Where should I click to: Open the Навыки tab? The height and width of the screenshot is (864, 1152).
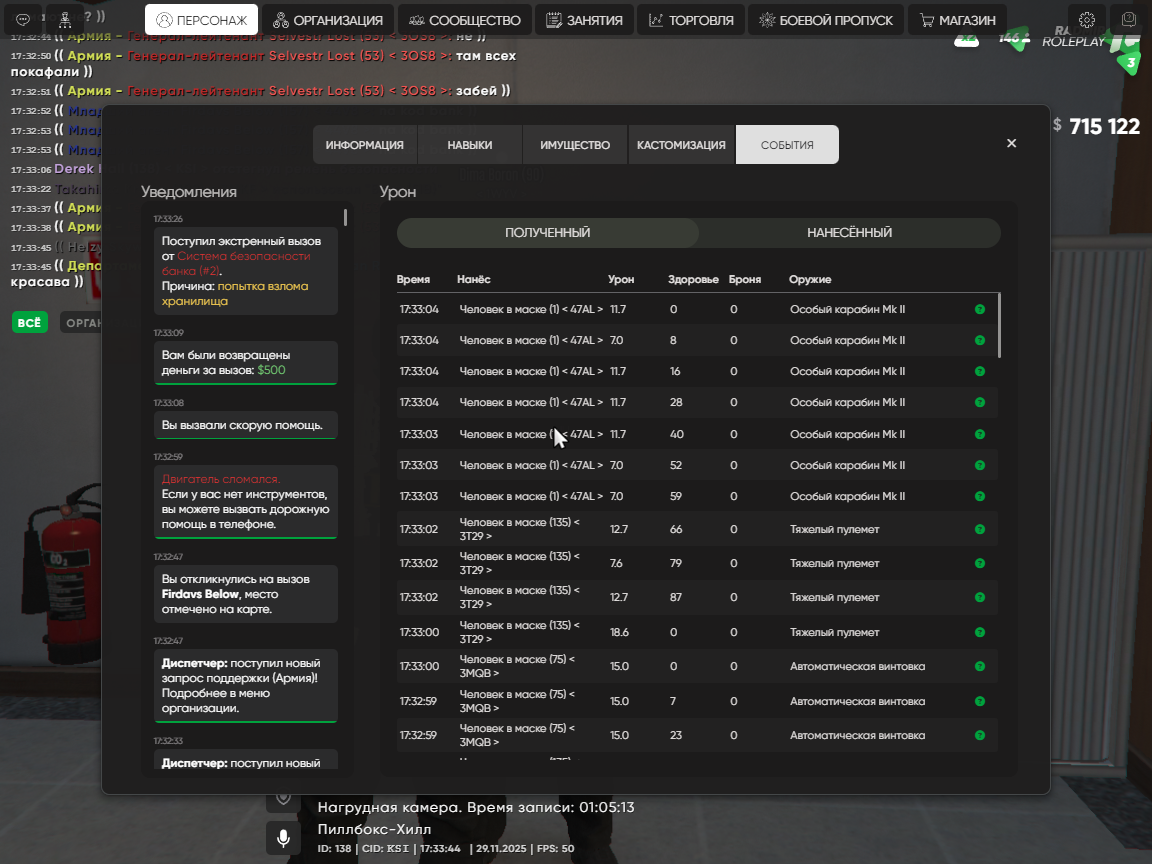(470, 145)
